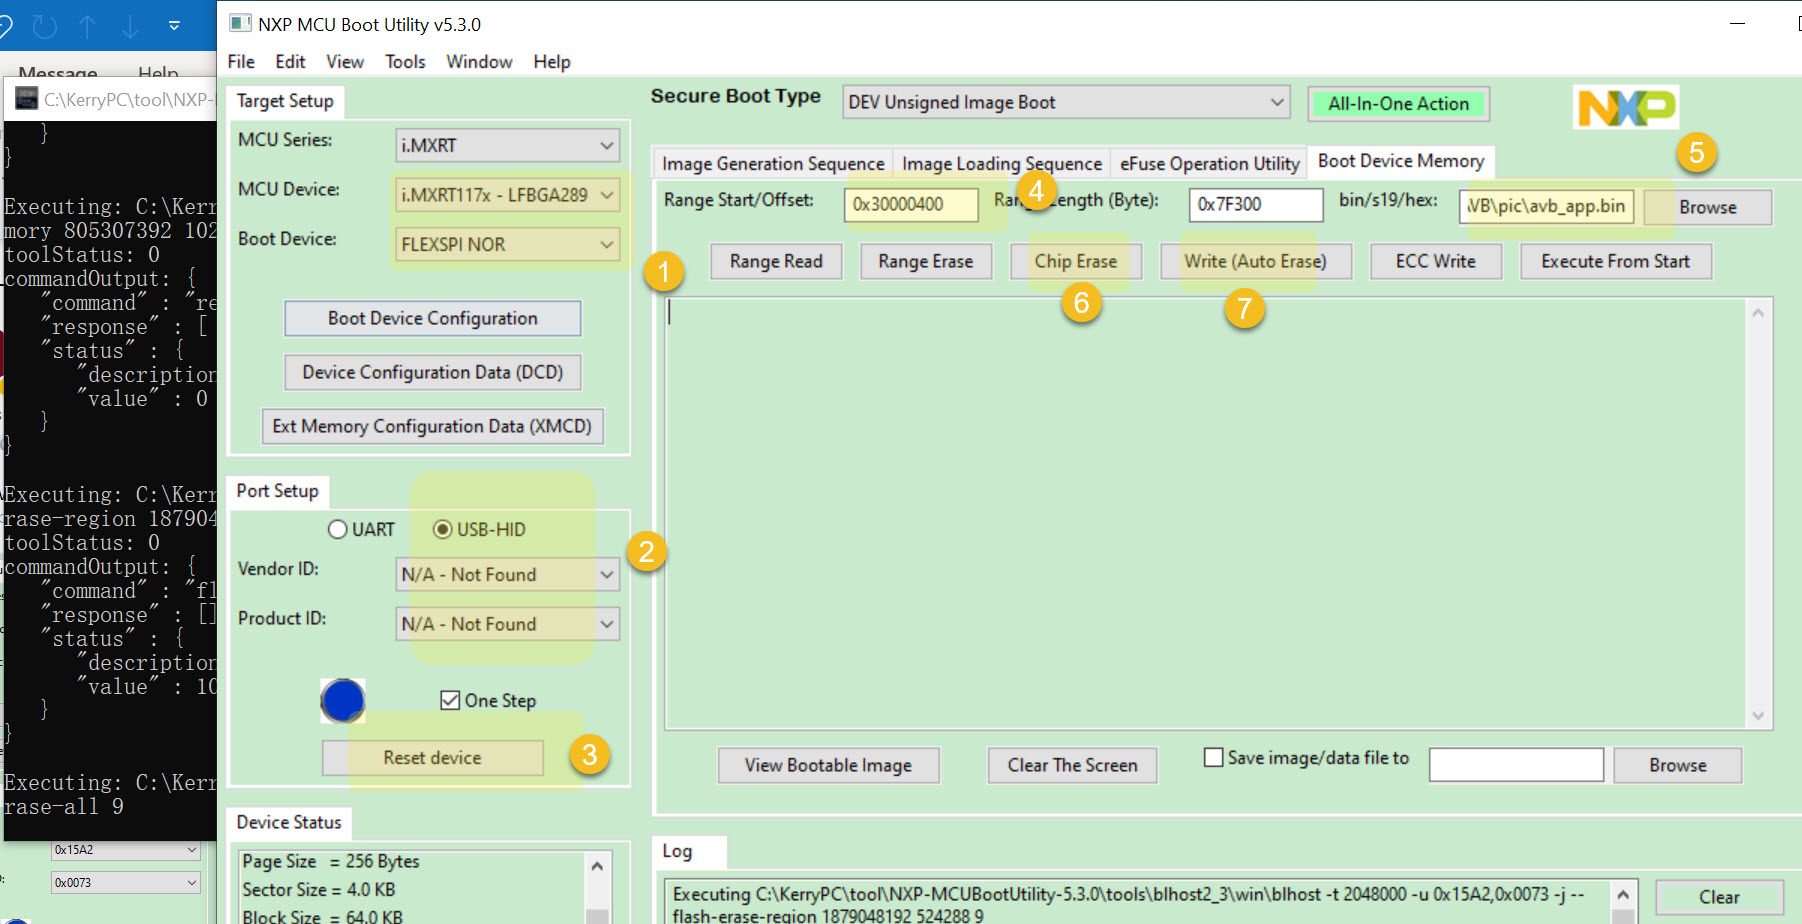1802x924 pixels.
Task: Click the down arrow icon in the blue toolbar
Action: (130, 25)
